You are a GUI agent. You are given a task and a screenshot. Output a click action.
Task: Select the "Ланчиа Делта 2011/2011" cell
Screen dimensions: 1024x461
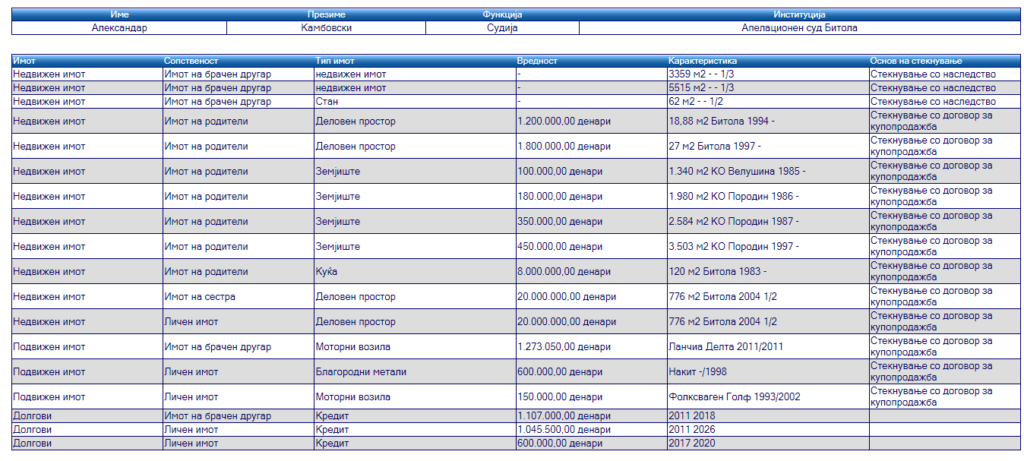tap(723, 347)
